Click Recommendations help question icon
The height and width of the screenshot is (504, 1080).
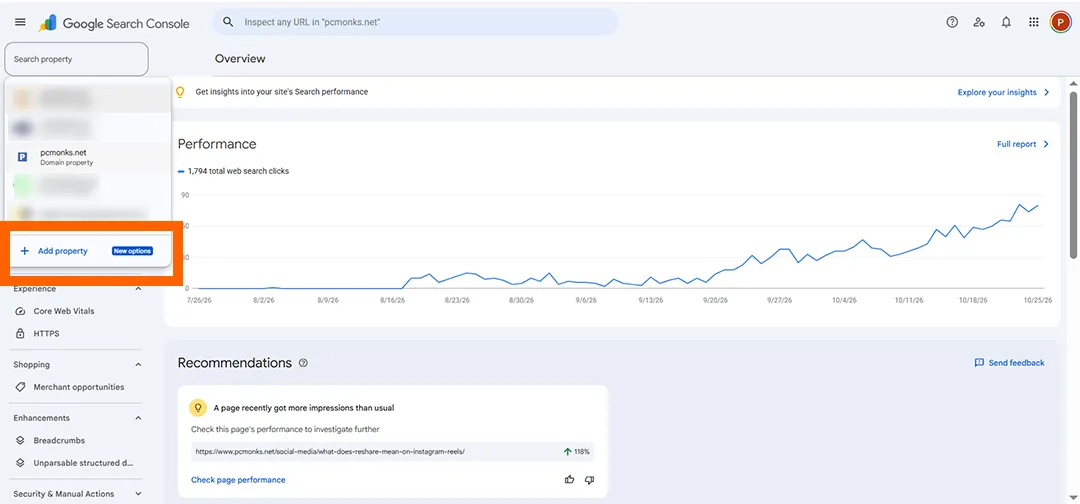303,363
